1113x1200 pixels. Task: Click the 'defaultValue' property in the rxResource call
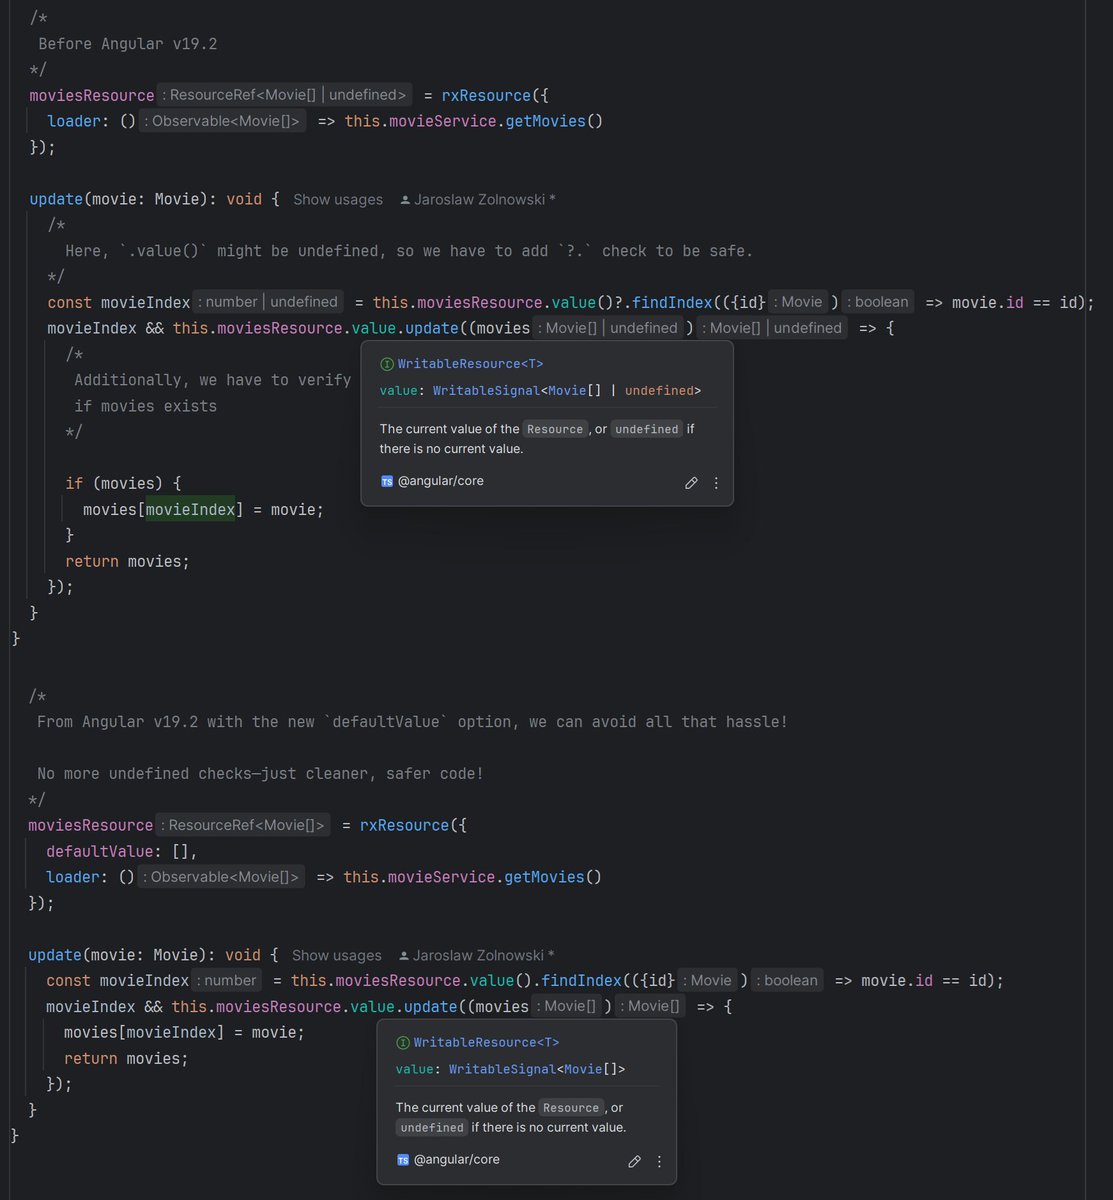click(x=99, y=851)
